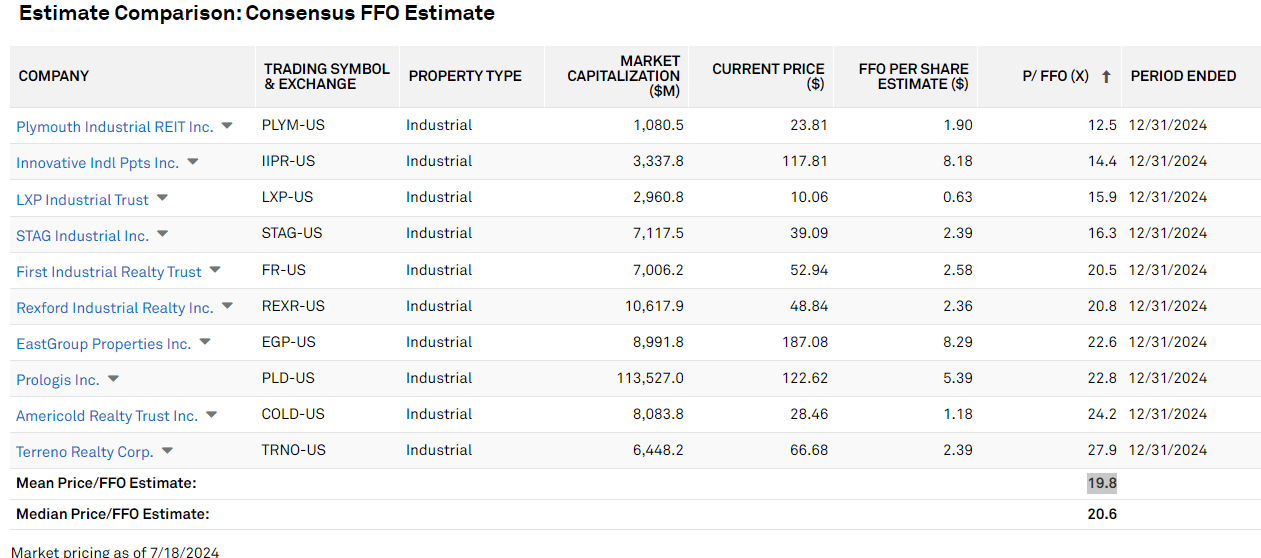Image resolution: width=1261 pixels, height=558 pixels.
Task: Sort by Period Ended column header
Action: [x=1183, y=76]
